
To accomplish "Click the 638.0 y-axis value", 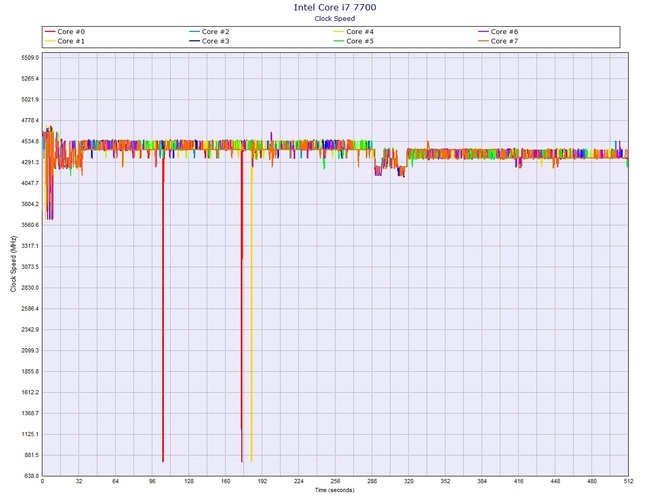I will [31, 476].
